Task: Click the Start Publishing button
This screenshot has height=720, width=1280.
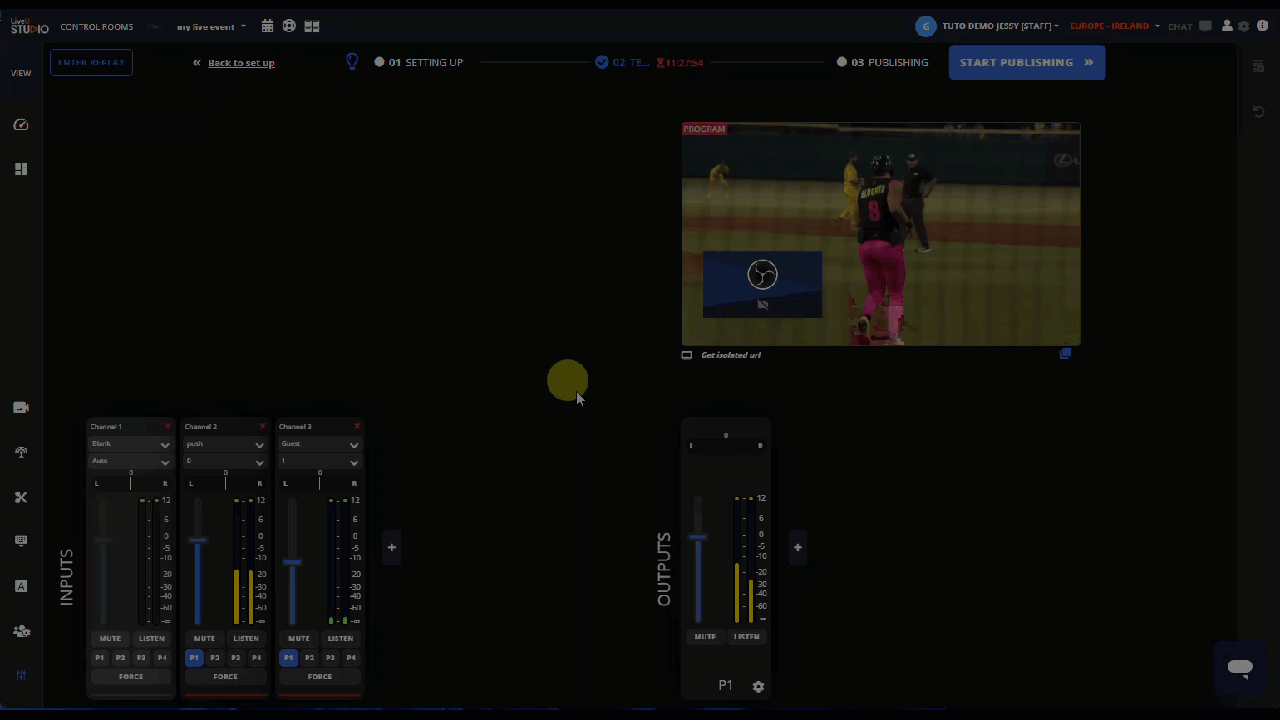Action: [x=1026, y=62]
